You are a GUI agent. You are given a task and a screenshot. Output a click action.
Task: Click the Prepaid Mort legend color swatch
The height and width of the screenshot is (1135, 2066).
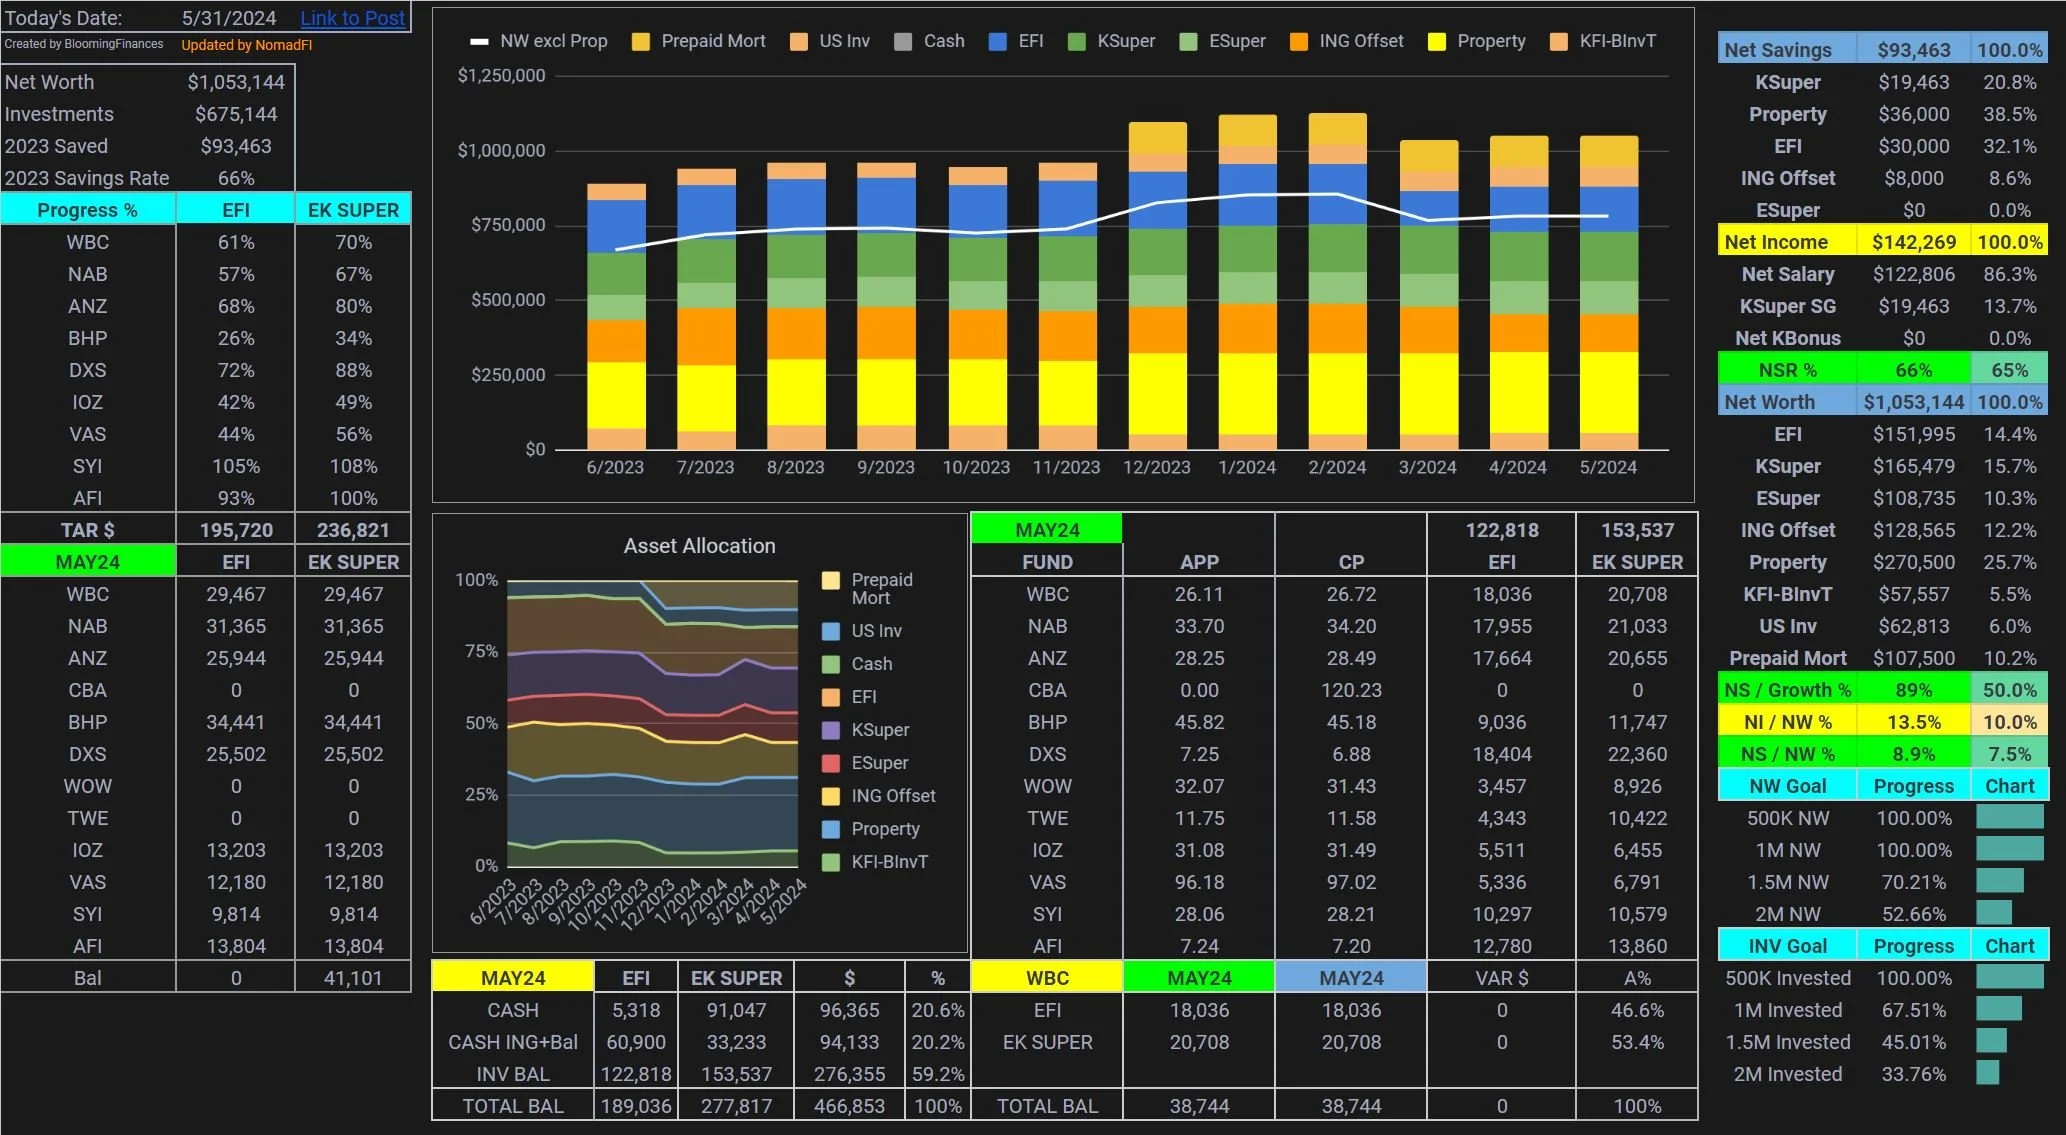tap(641, 41)
